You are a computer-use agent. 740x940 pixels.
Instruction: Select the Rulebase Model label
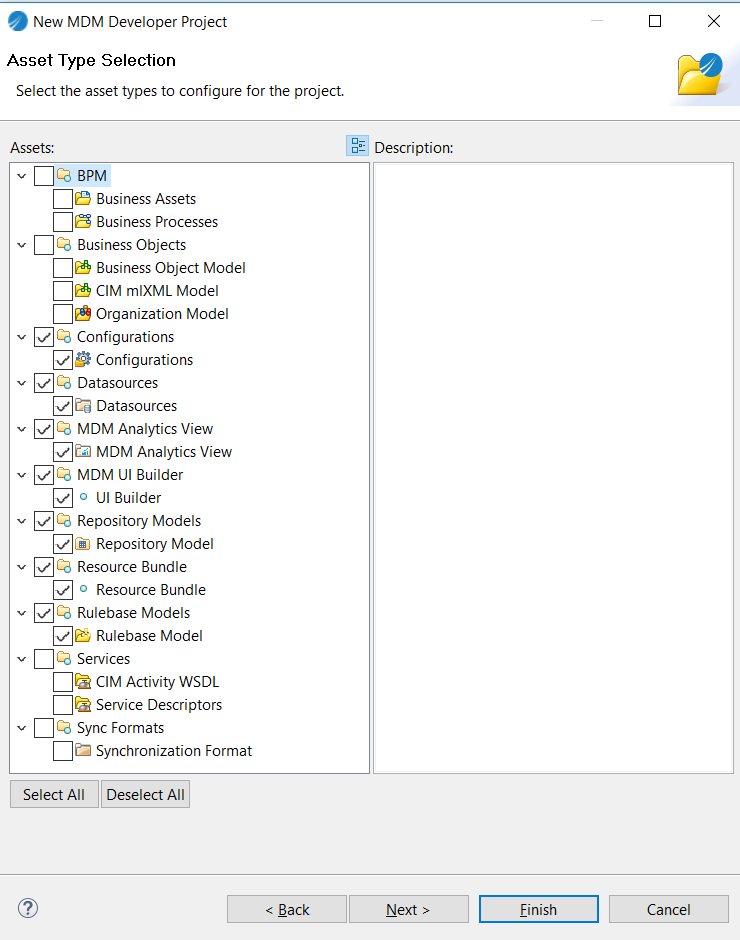pos(149,635)
